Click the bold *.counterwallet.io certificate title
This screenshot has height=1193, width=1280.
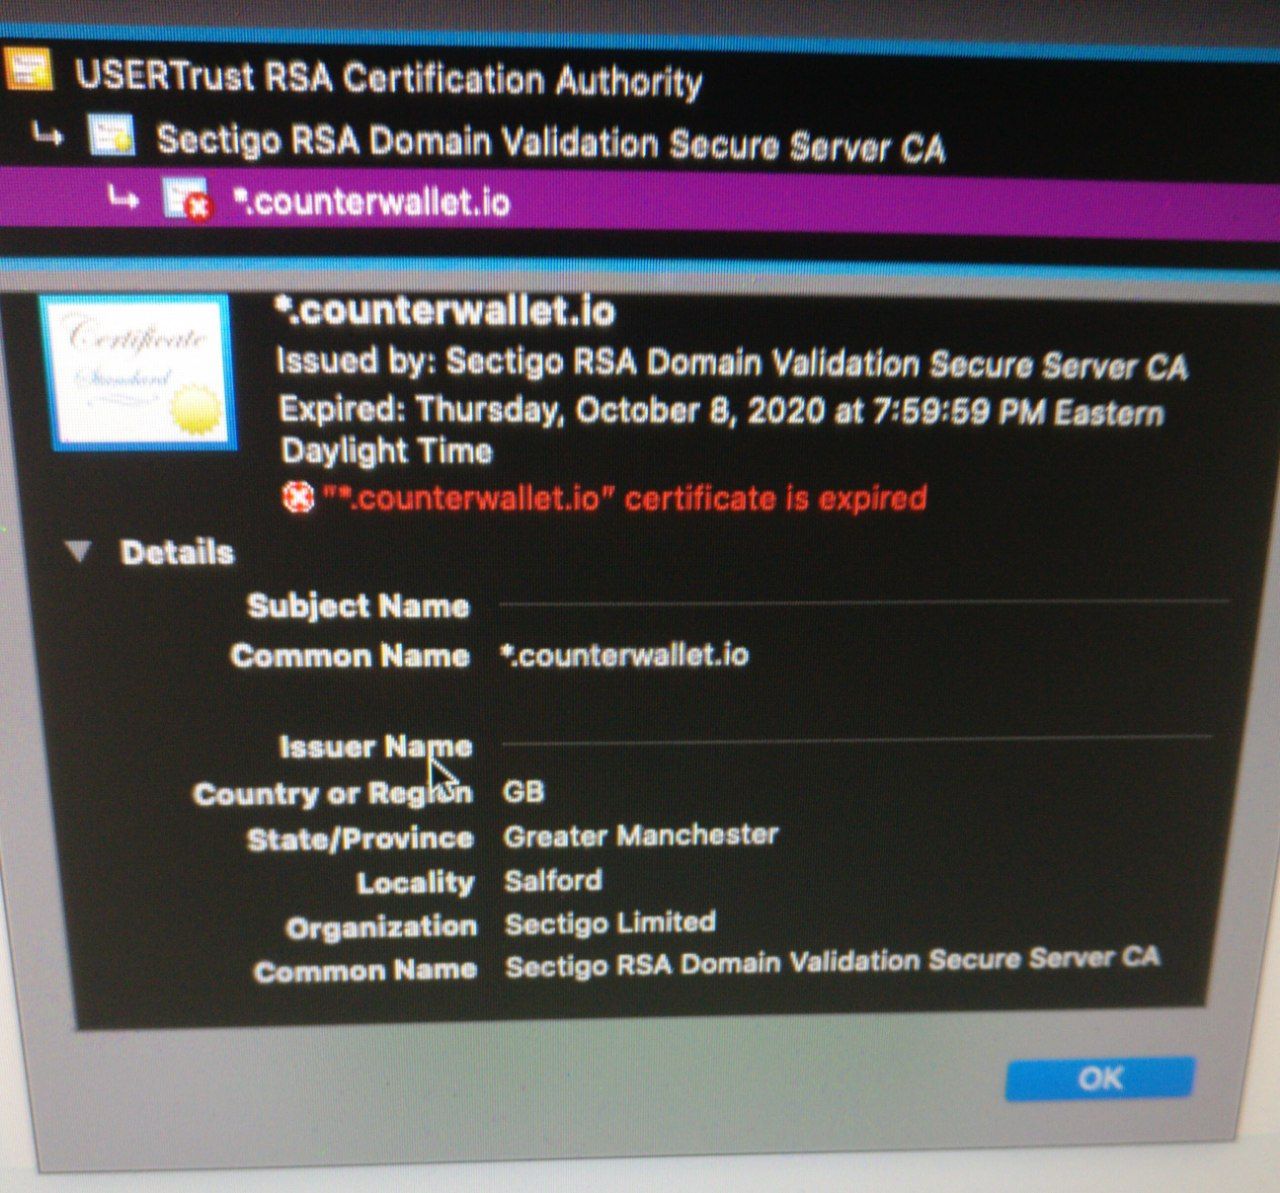tap(445, 311)
